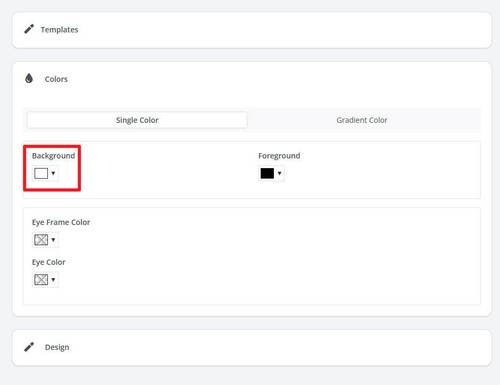The width and height of the screenshot is (500, 385).
Task: Click the pencil icon beside Templates
Action: pos(29,29)
